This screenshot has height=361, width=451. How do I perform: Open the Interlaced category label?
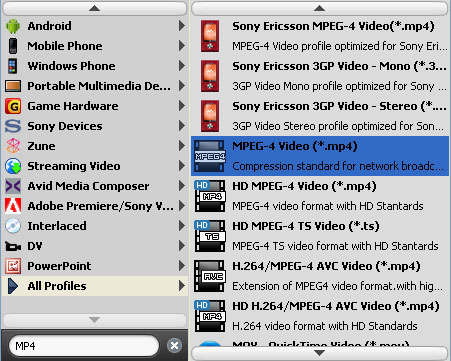tap(57, 226)
